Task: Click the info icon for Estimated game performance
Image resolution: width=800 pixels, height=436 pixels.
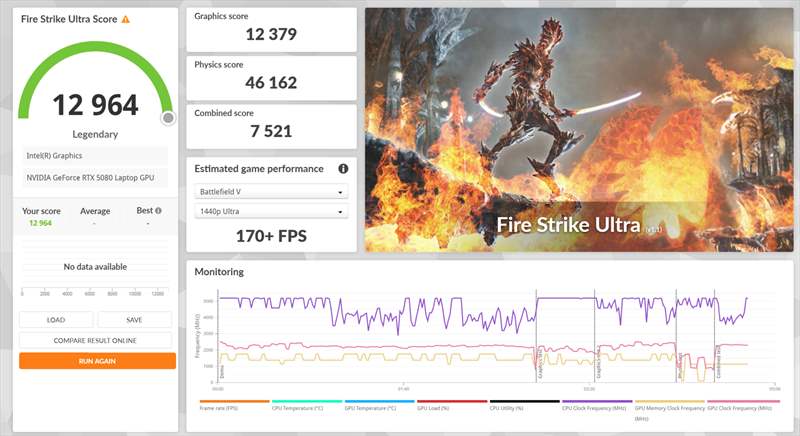Action: coord(343,169)
